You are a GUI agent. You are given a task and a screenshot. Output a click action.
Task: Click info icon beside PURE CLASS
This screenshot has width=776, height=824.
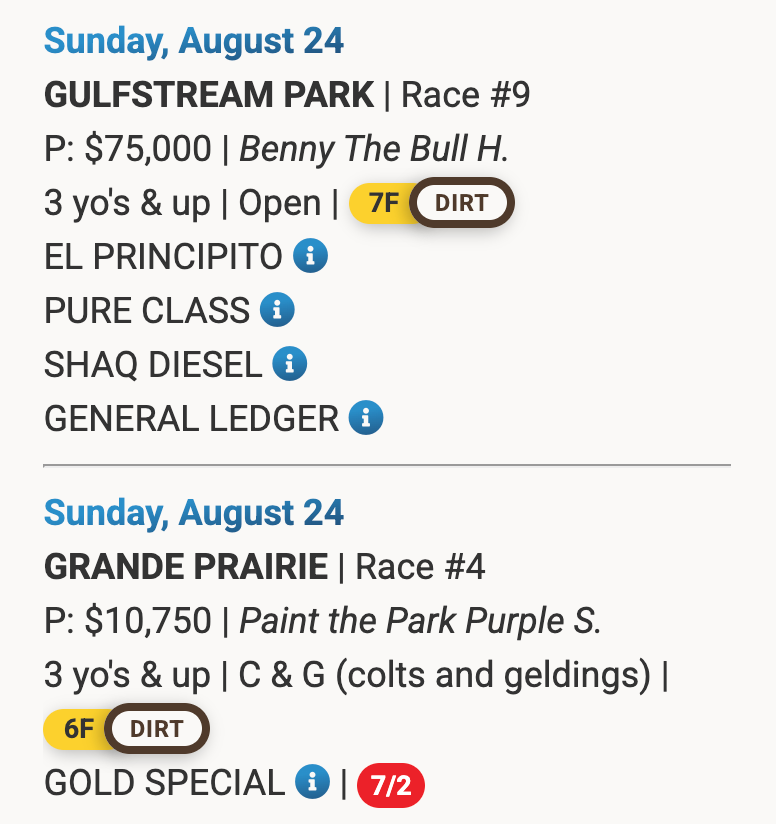pyautogui.click(x=277, y=310)
